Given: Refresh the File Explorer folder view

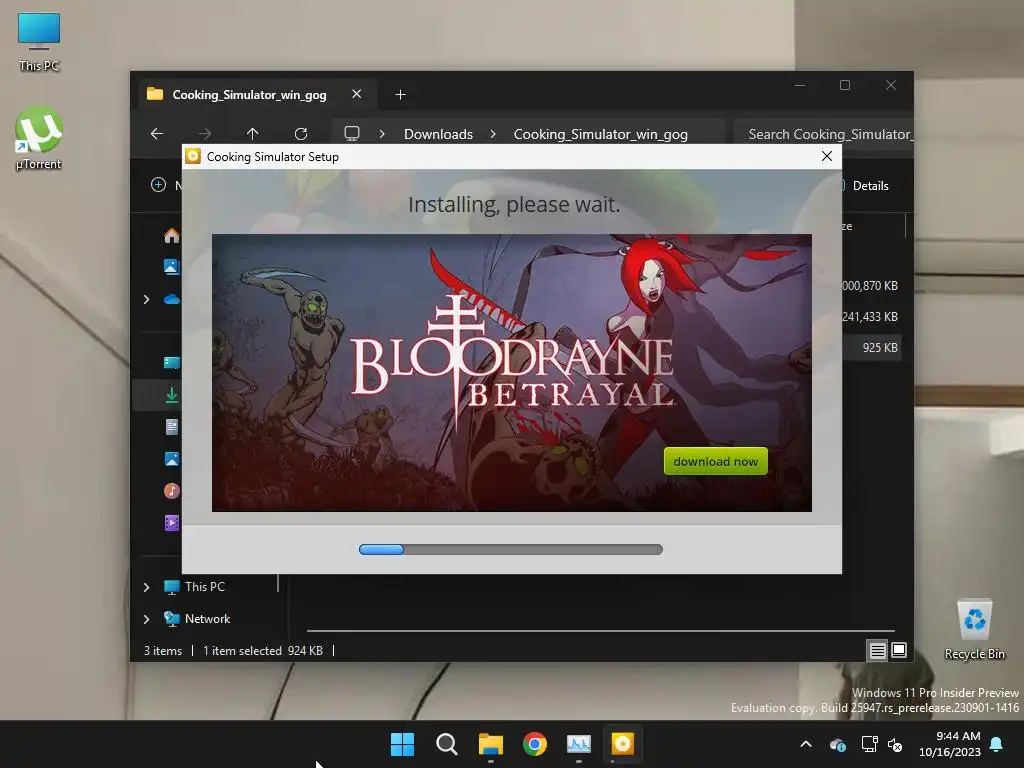Looking at the screenshot, I should pos(300,134).
